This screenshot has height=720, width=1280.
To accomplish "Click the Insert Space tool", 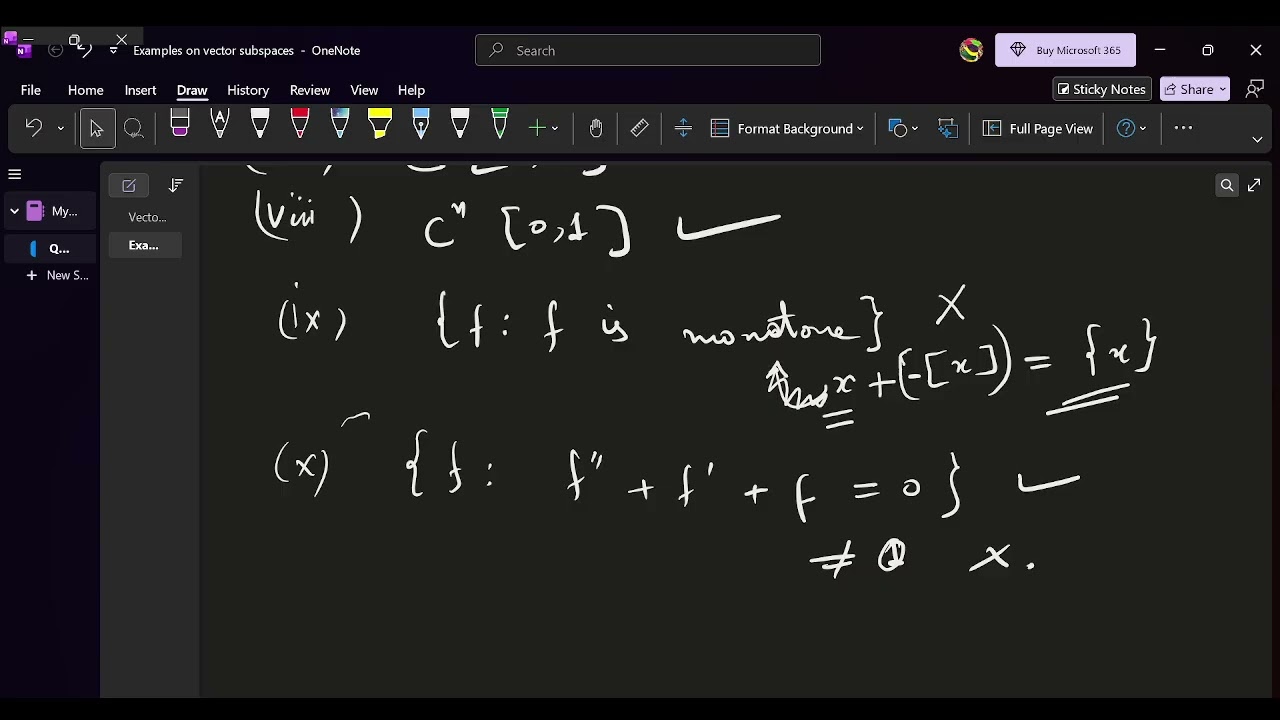I will click(x=683, y=128).
